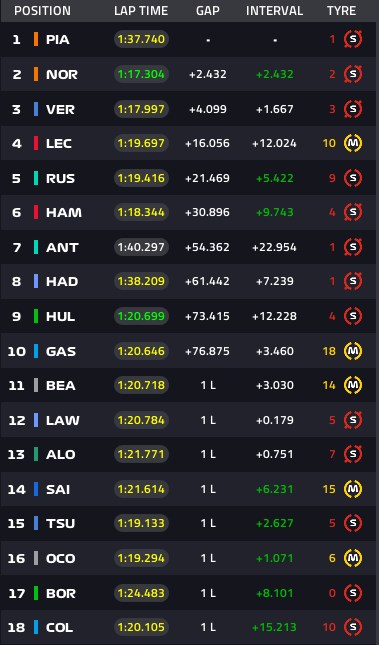Select the INTERVAL column header

[274, 11]
